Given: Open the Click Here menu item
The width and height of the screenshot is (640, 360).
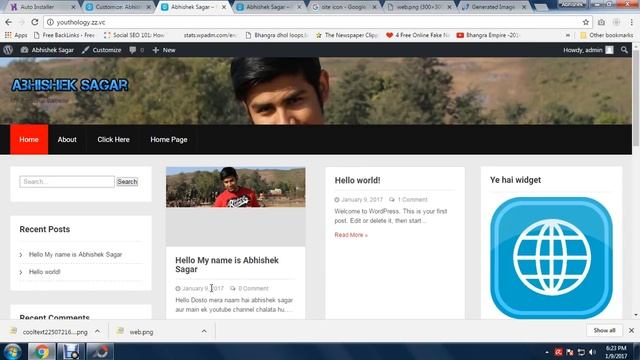Looking at the screenshot, I should click(x=113, y=140).
